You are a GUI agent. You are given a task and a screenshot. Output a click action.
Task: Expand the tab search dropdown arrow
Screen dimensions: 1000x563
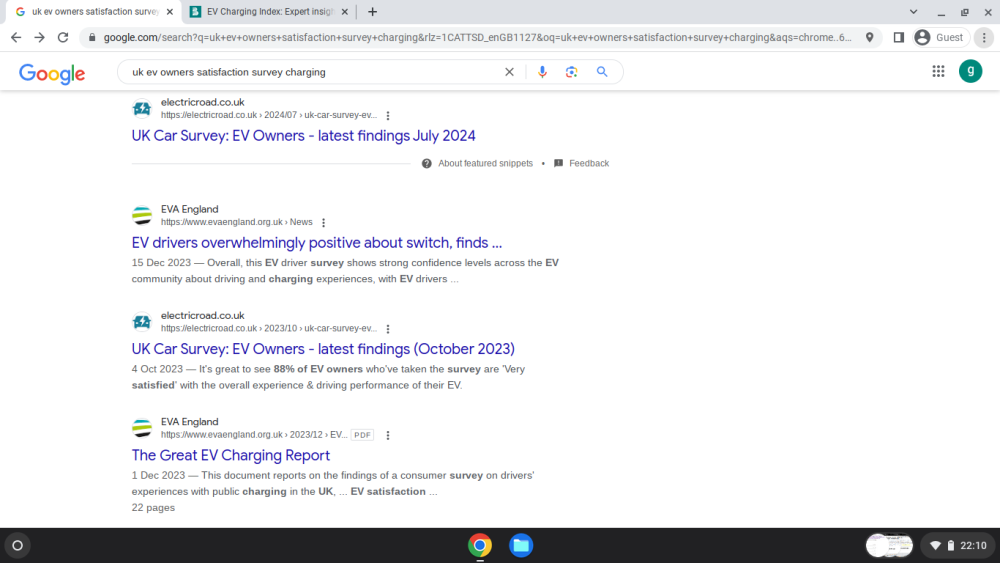913,11
